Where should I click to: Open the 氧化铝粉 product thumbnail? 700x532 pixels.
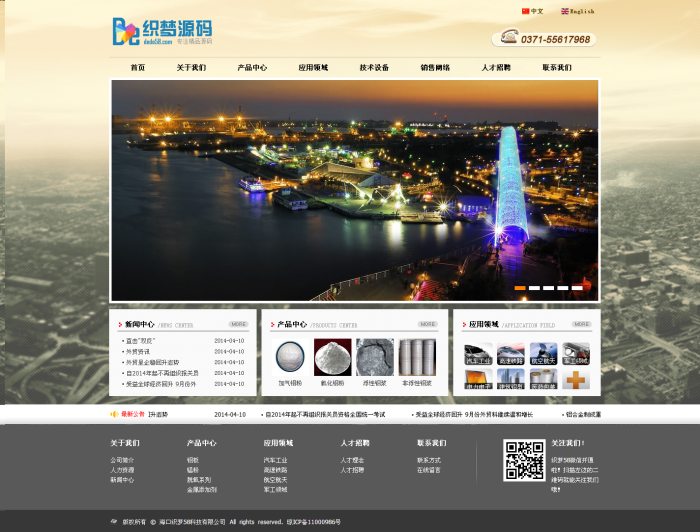click(x=333, y=357)
